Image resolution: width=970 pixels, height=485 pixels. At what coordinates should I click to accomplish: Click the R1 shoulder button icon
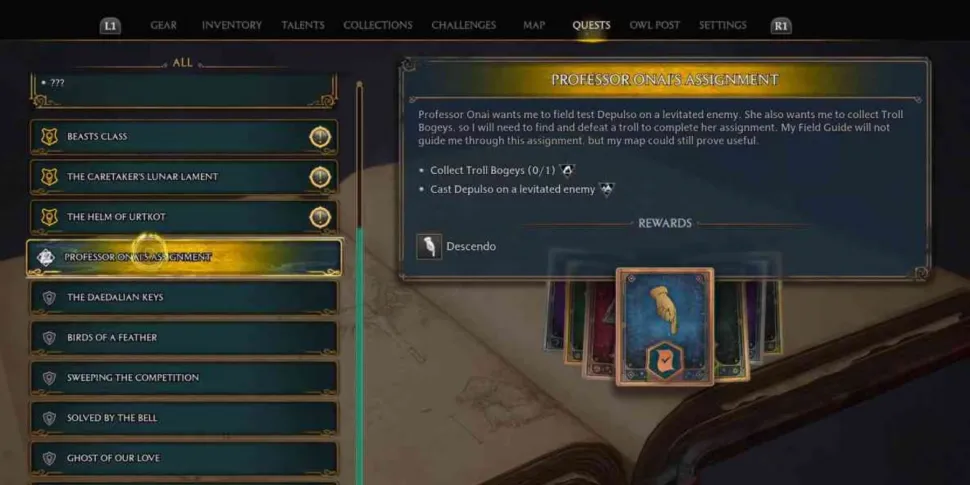pos(781,26)
